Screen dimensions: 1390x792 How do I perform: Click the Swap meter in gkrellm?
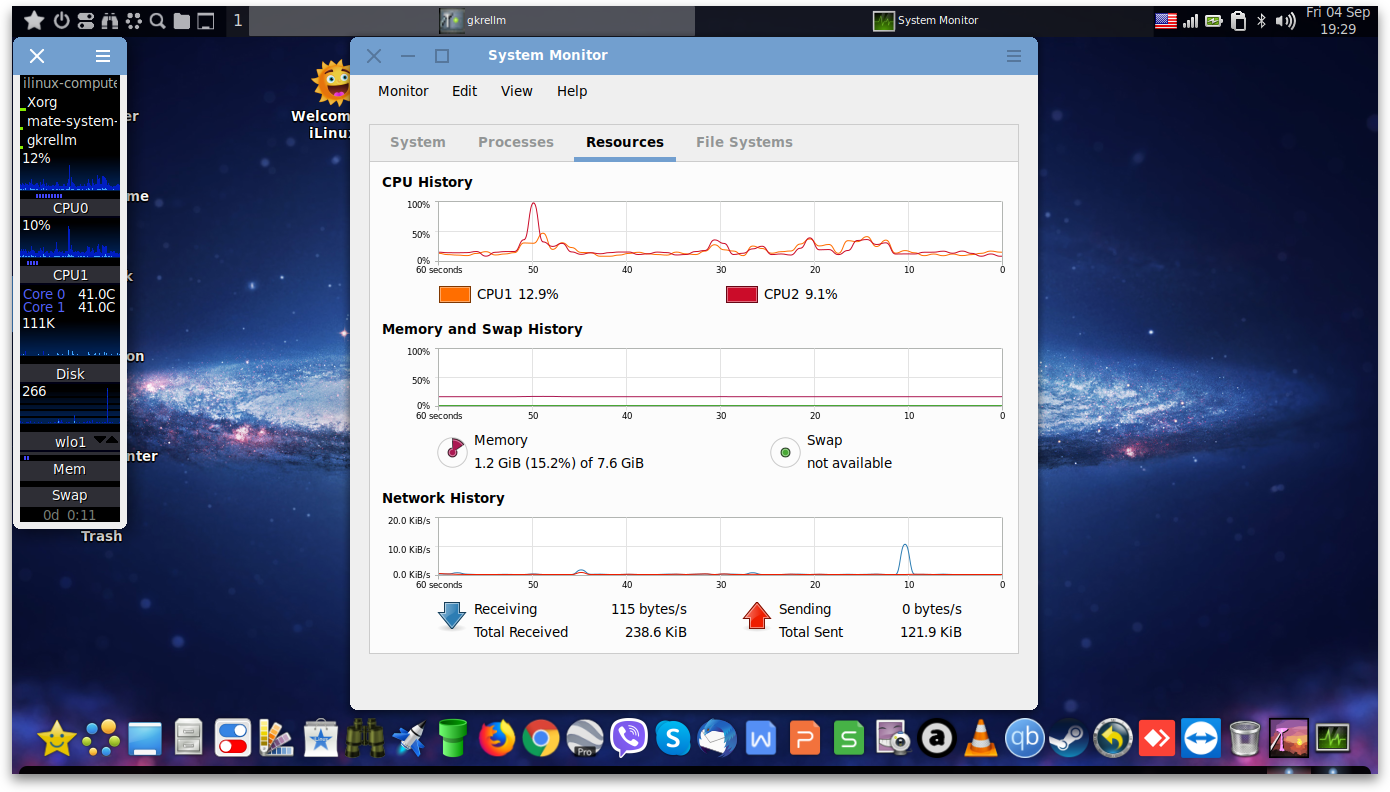click(x=70, y=495)
